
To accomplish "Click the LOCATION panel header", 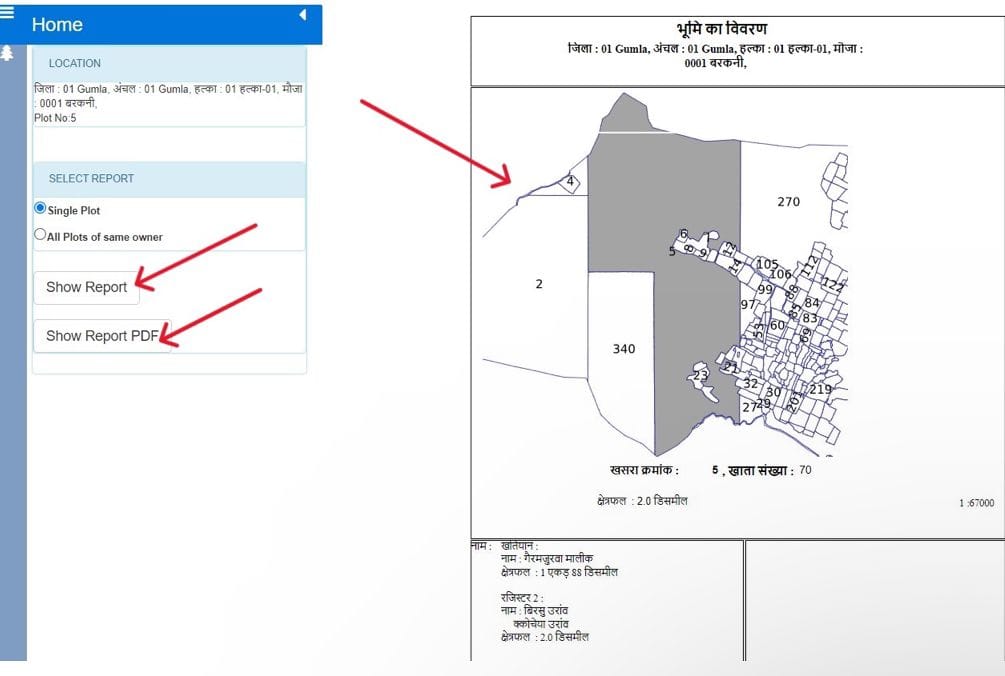I will tap(169, 63).
